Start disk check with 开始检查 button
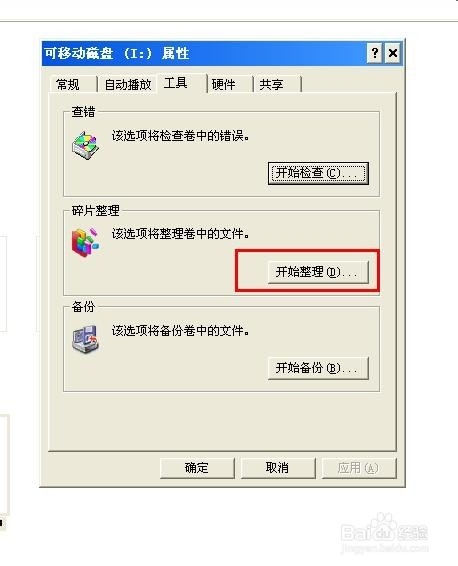The image size is (458, 566). click(318, 173)
